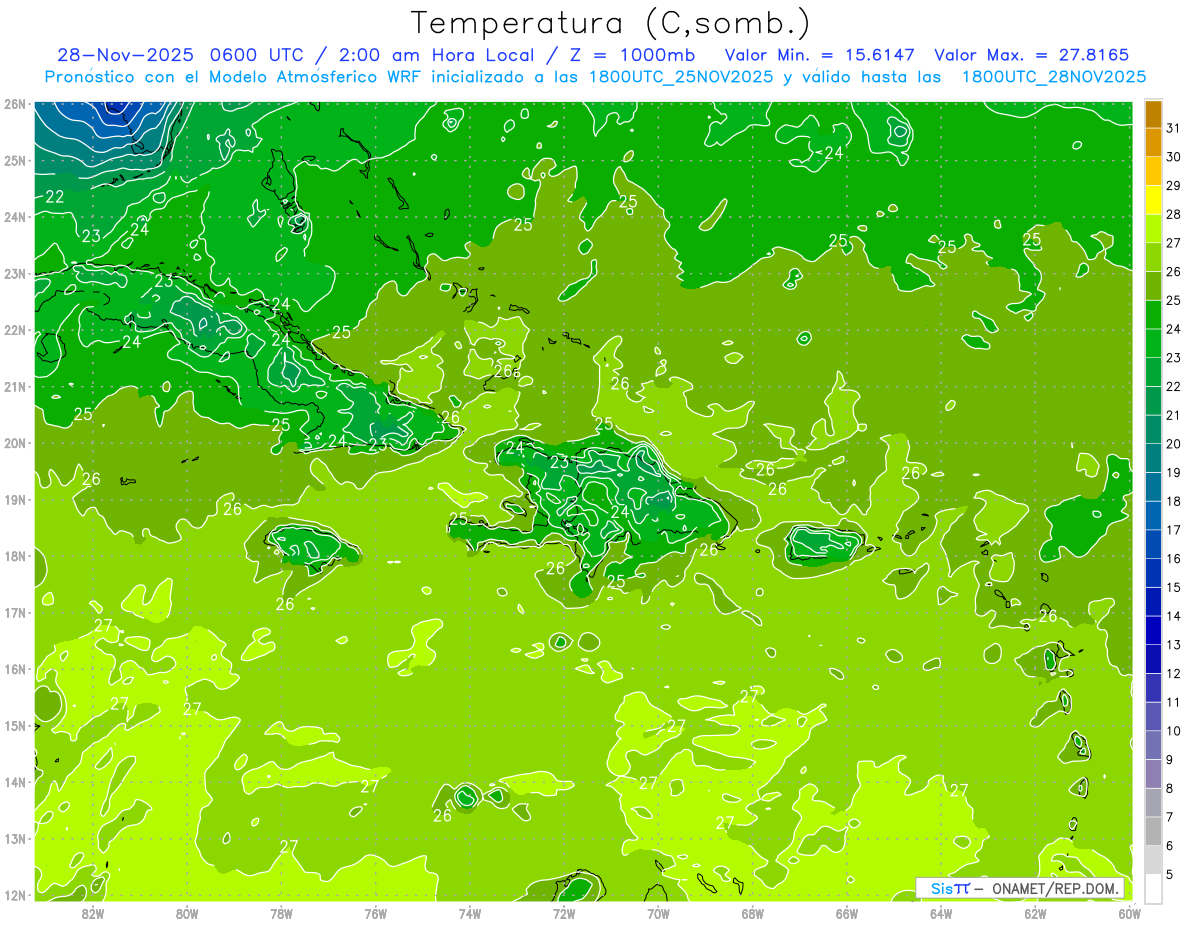The width and height of the screenshot is (1200, 927).
Task: Click the '70W' longitude axis label
Action: (x=658, y=913)
